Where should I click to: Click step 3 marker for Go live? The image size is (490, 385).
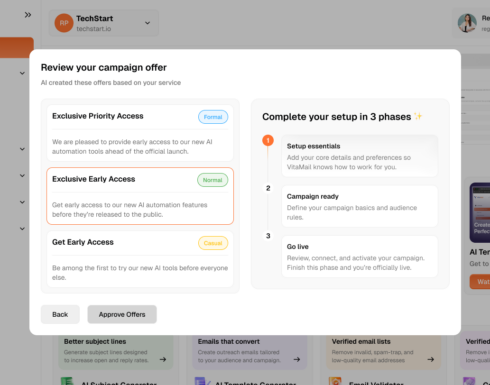click(268, 236)
